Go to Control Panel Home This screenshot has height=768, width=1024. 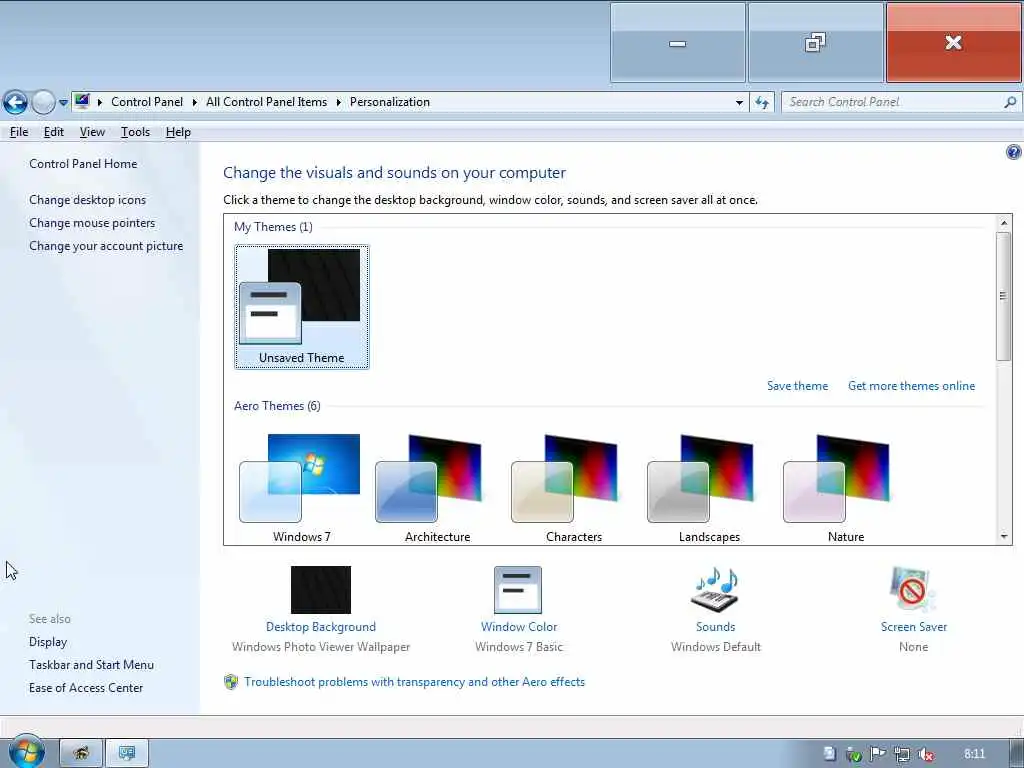click(x=83, y=164)
